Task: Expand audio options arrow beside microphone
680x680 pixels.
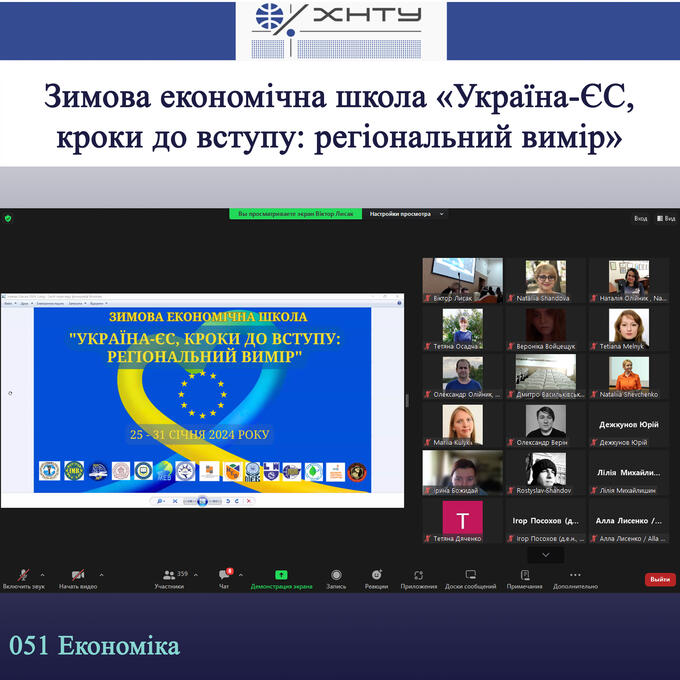Action: click(42, 574)
